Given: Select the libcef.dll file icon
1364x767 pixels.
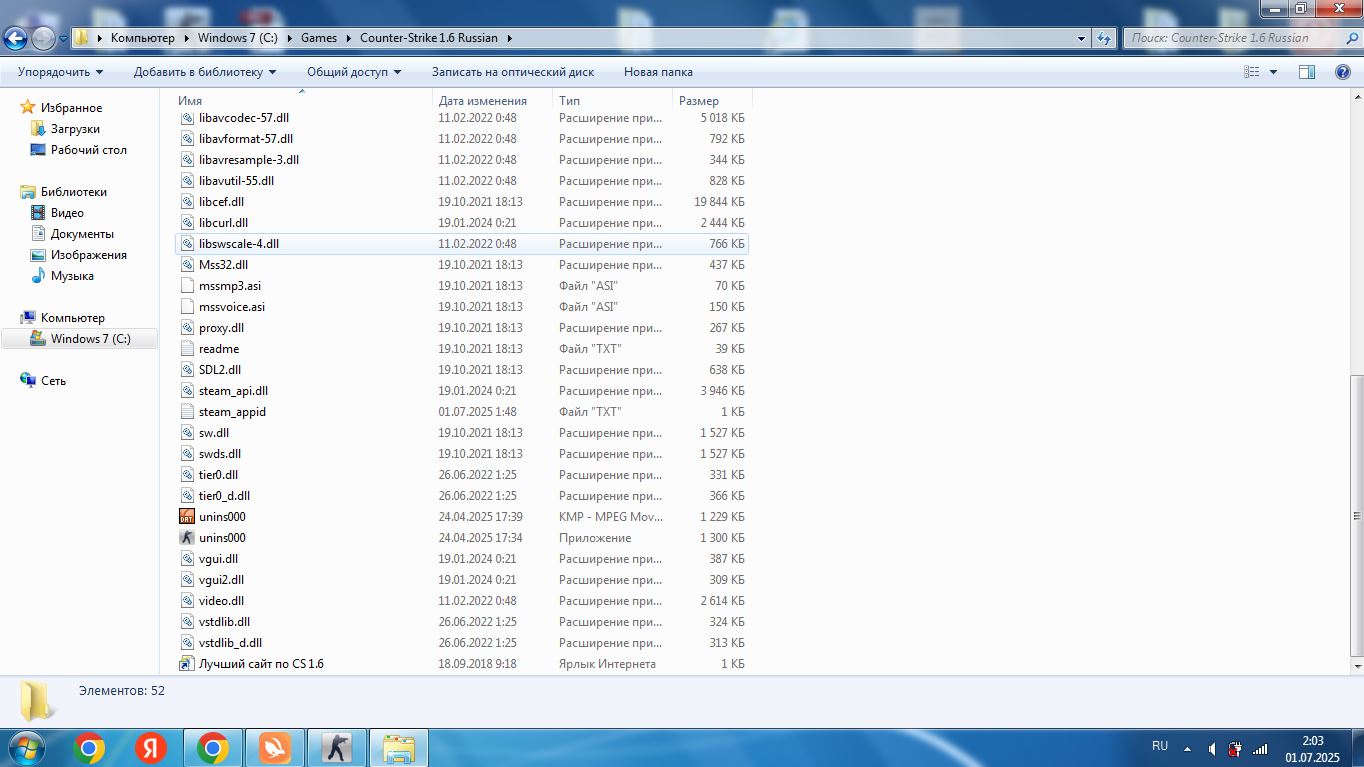Looking at the screenshot, I should click(x=187, y=202).
